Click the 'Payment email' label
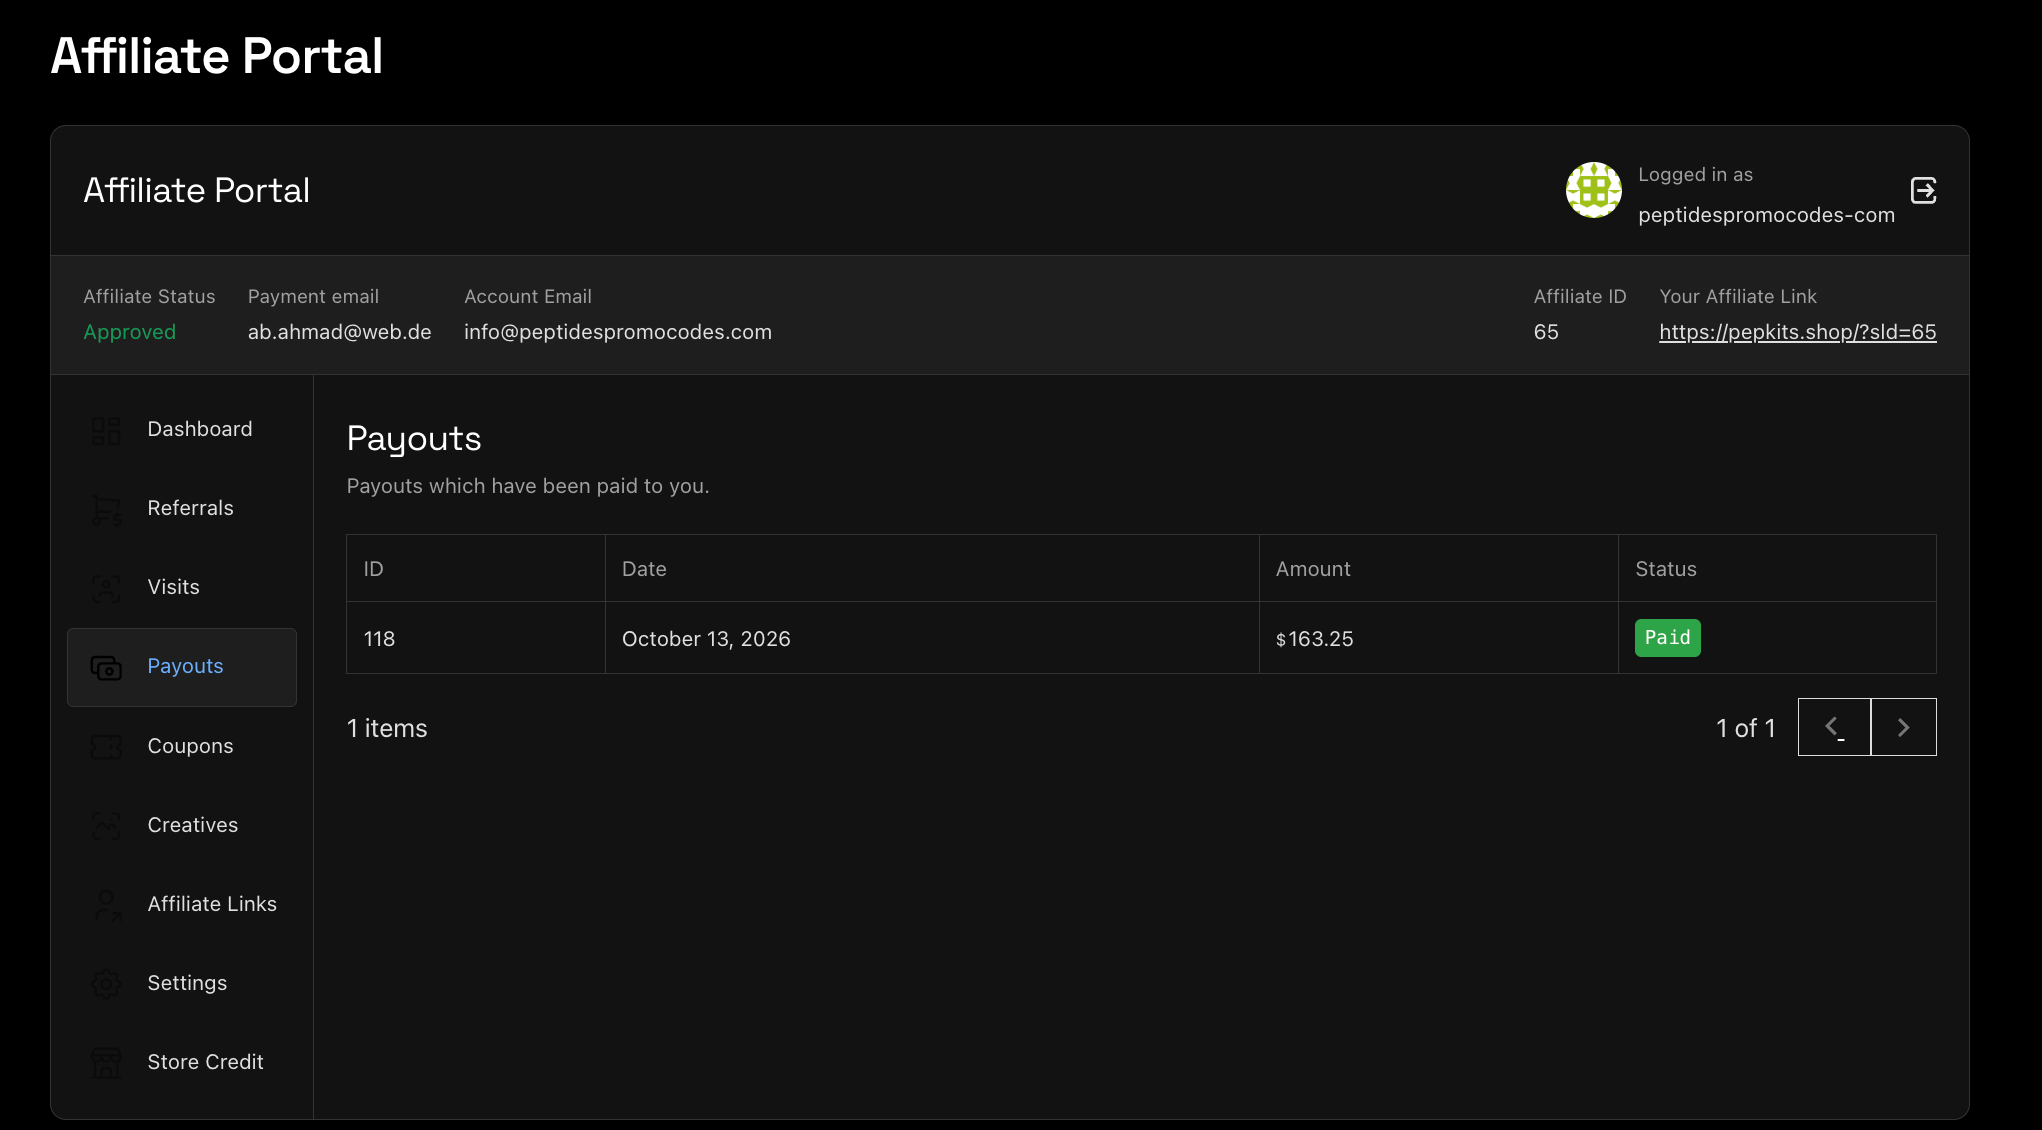Viewport: 2042px width, 1130px height. click(x=313, y=296)
